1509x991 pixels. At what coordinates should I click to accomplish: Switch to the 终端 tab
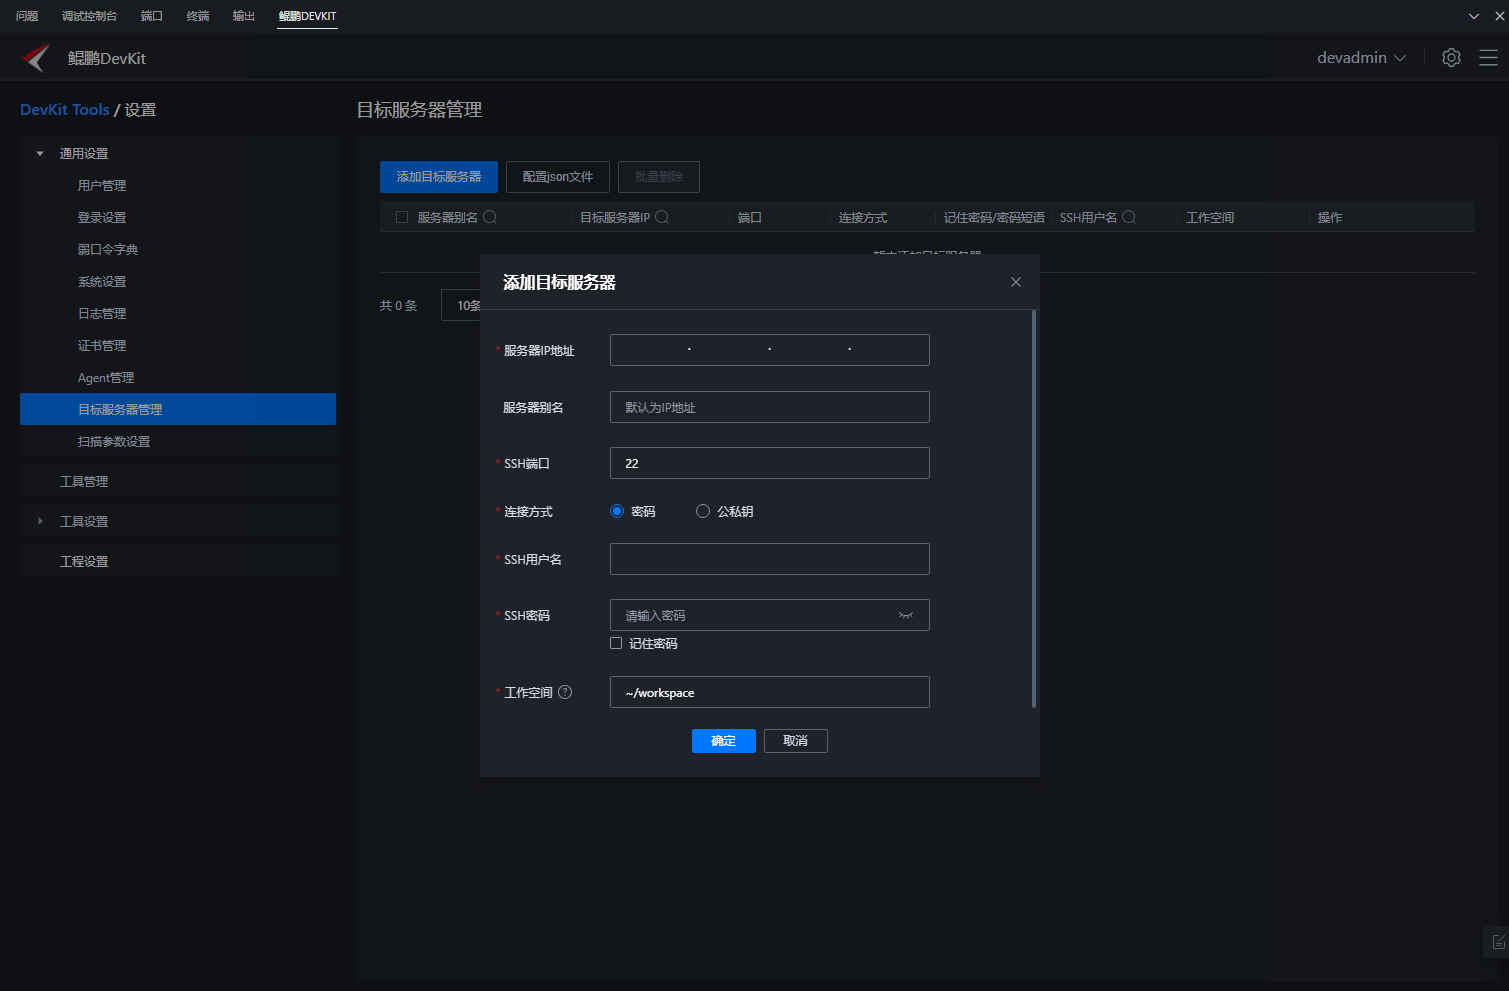(198, 16)
